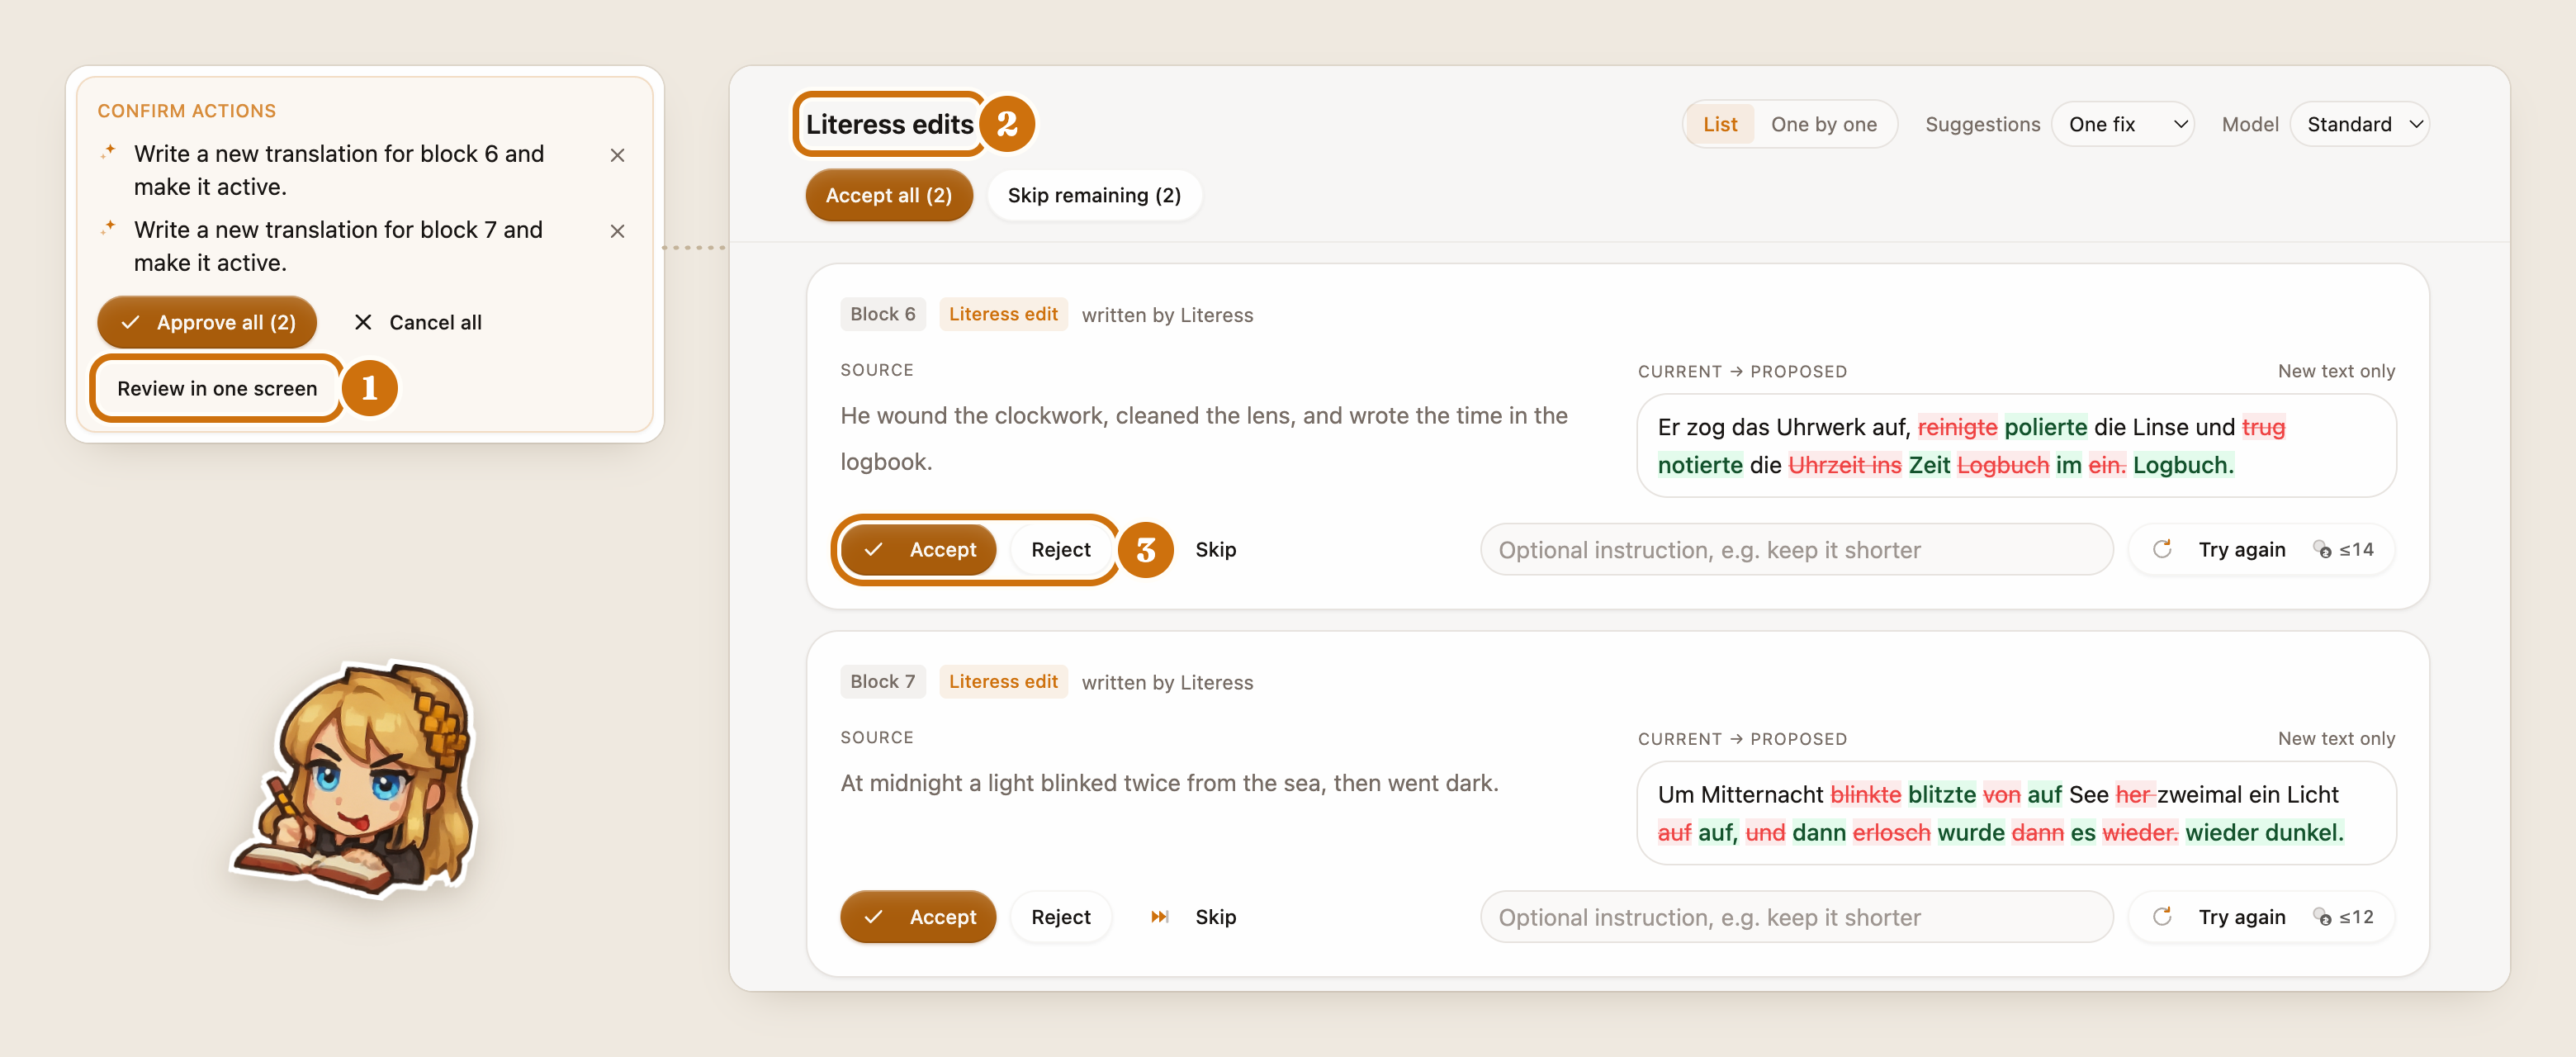Skip the Block 6 edit
This screenshot has width=2576, height=1057.
(1215, 549)
